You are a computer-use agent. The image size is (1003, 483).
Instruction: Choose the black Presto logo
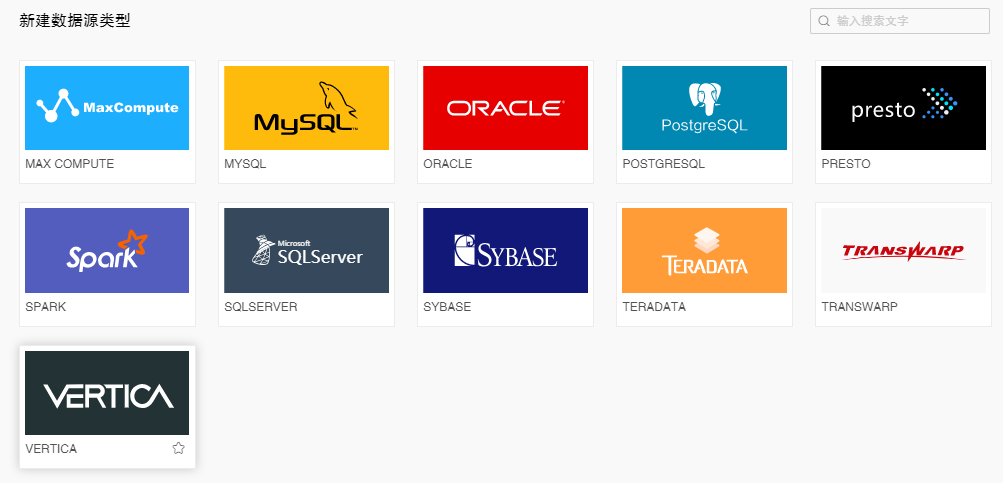coord(903,107)
